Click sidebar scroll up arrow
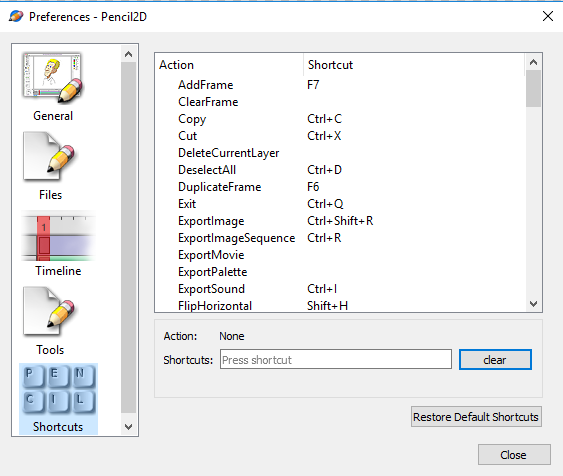This screenshot has width=563, height=476. (x=129, y=54)
